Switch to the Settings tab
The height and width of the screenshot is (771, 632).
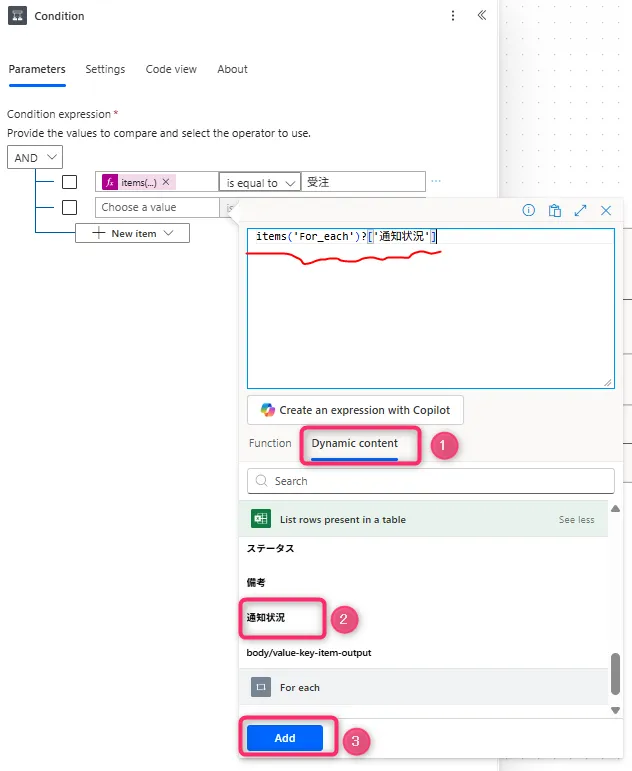pyautogui.click(x=105, y=69)
